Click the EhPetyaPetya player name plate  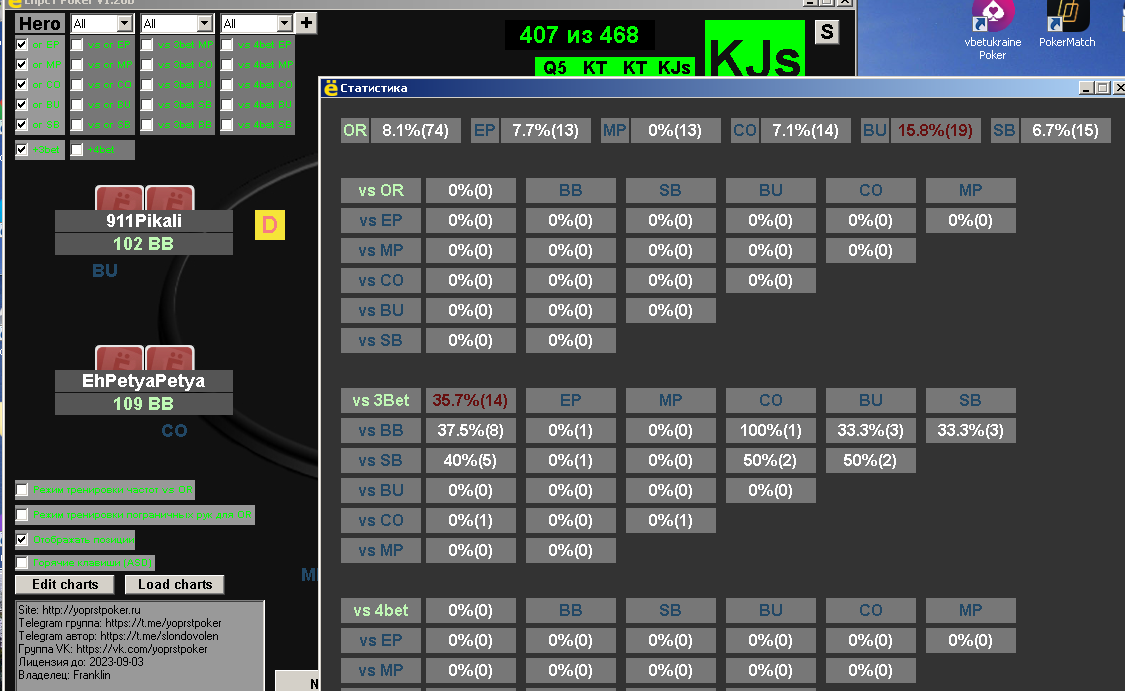pos(143,381)
